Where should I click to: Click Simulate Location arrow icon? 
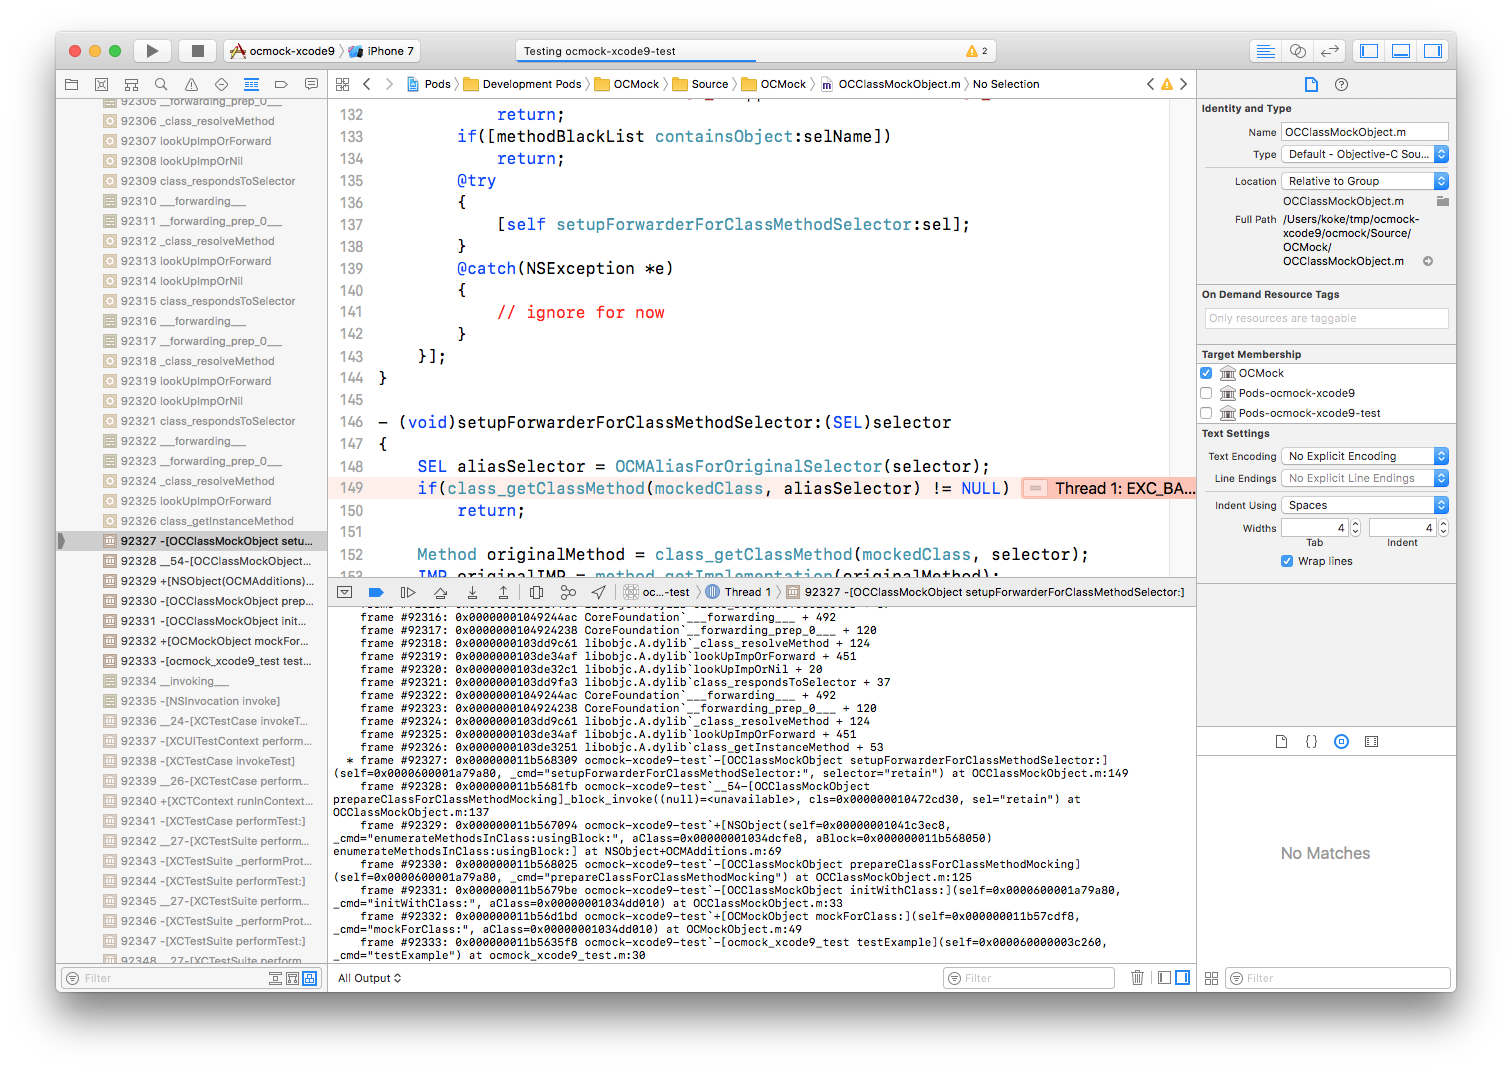(x=598, y=592)
